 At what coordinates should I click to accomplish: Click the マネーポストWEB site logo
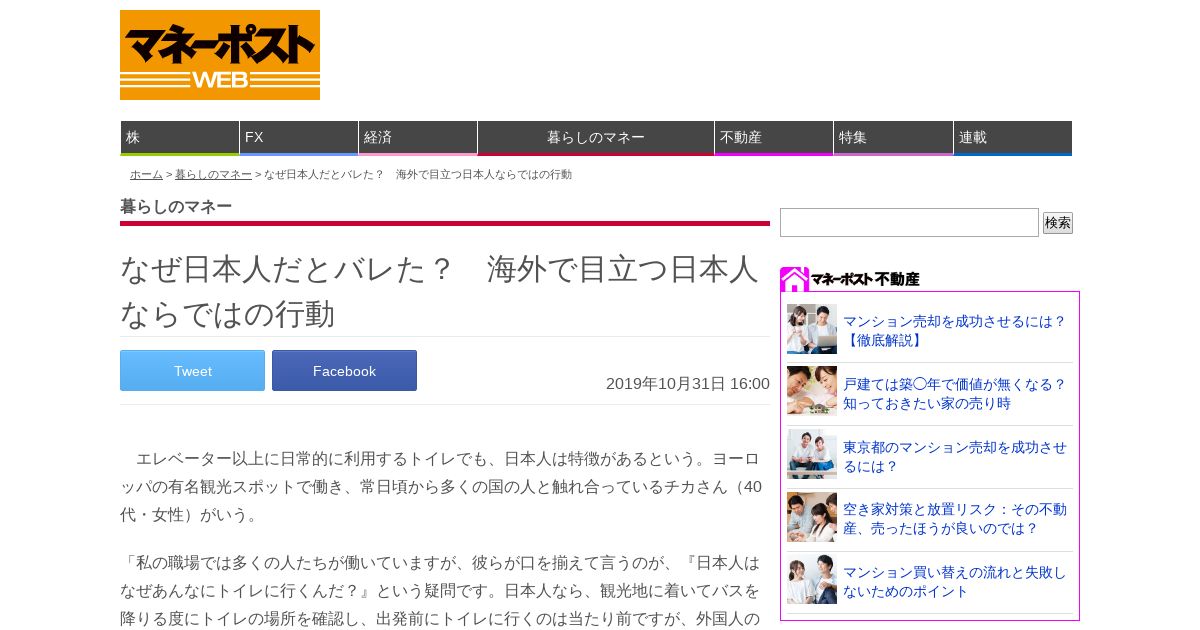pyautogui.click(x=220, y=55)
